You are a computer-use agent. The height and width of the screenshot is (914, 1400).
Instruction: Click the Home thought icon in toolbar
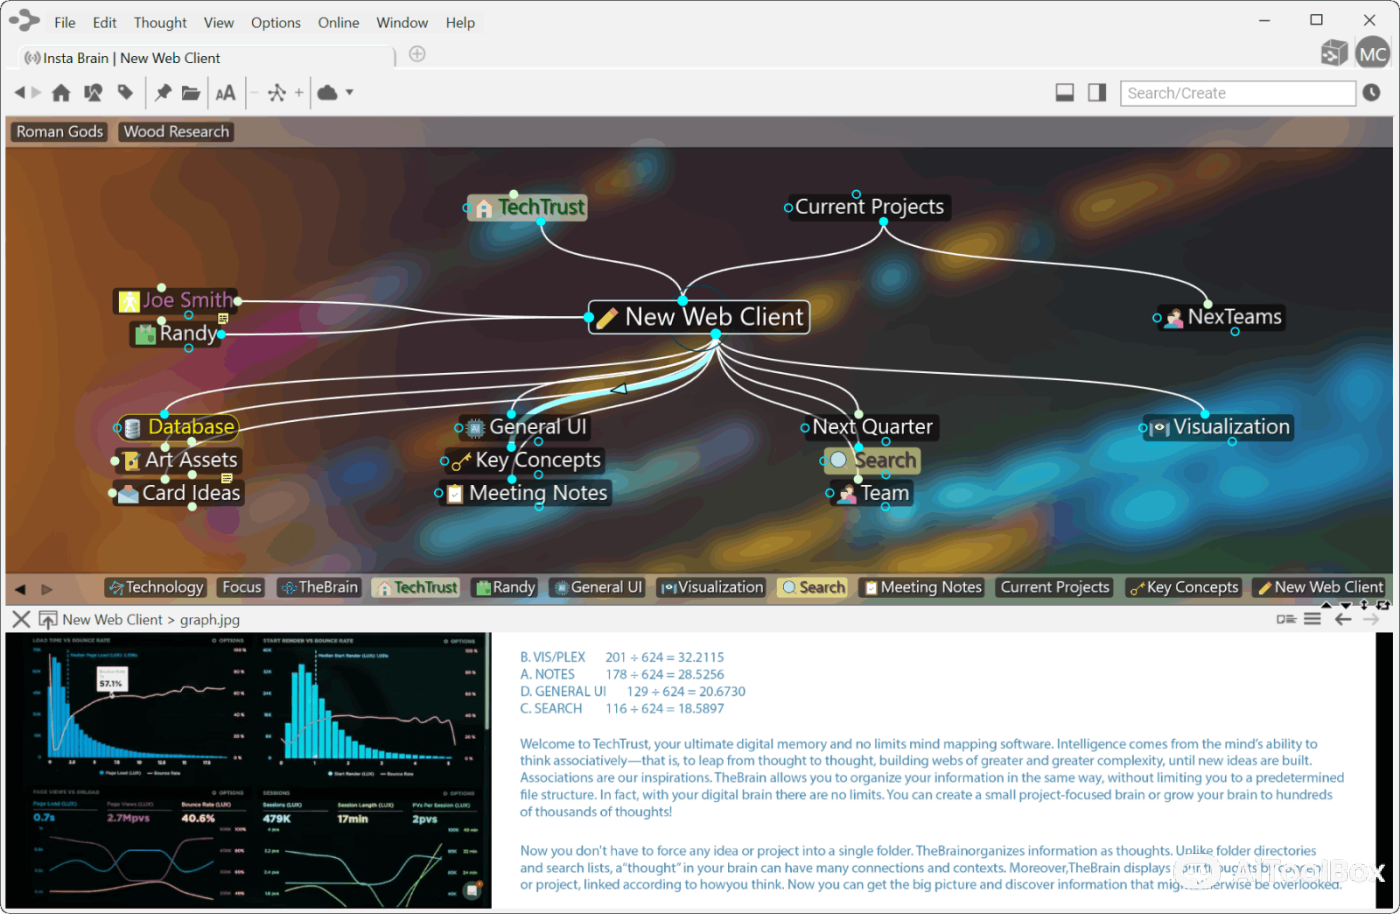point(61,93)
